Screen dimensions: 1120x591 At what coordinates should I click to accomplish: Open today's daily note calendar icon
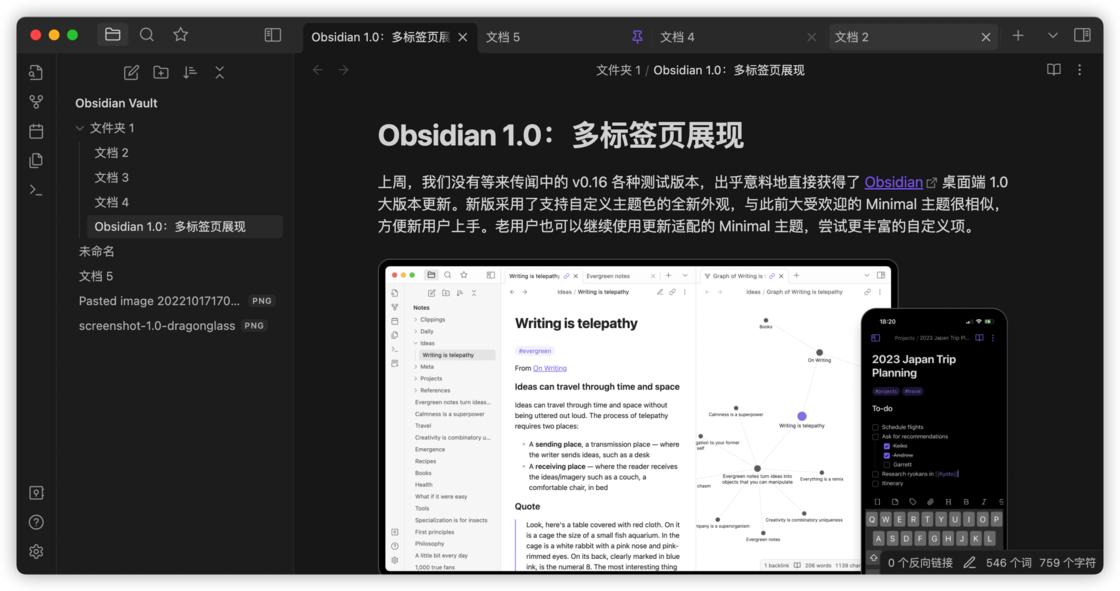click(x=36, y=131)
